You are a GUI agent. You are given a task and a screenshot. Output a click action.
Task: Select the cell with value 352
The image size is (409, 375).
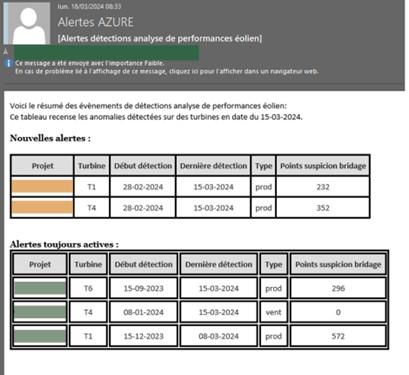click(323, 208)
